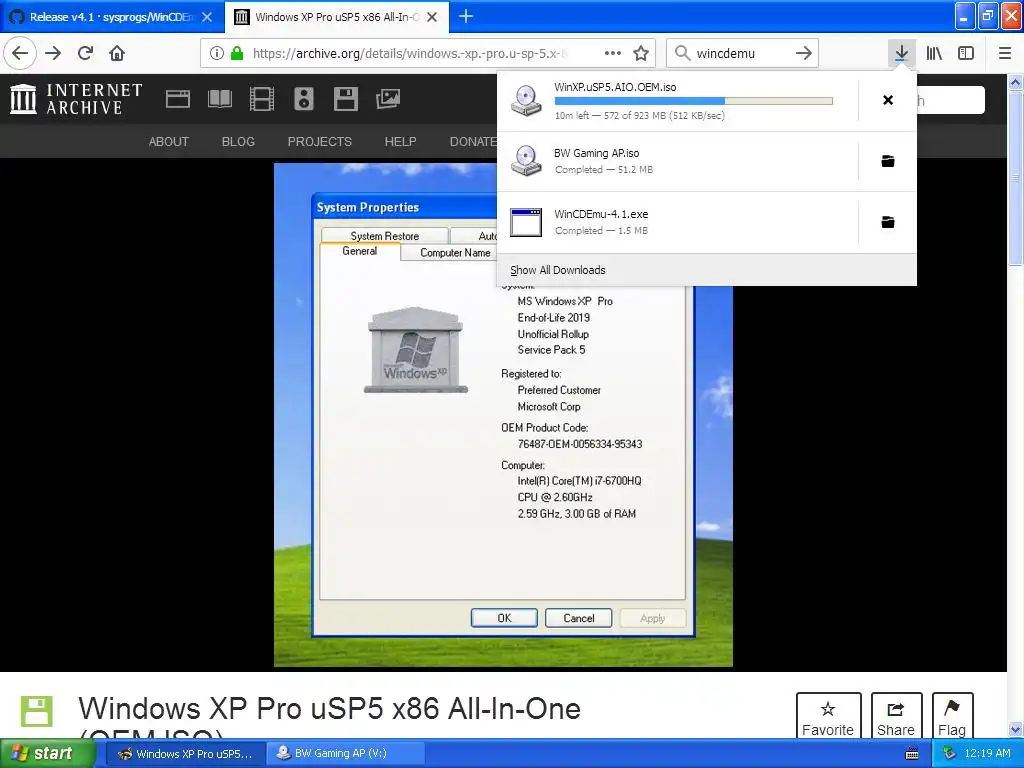Go forward with the browser forward arrow
Image resolution: width=1024 pixels, height=768 pixels.
click(53, 53)
